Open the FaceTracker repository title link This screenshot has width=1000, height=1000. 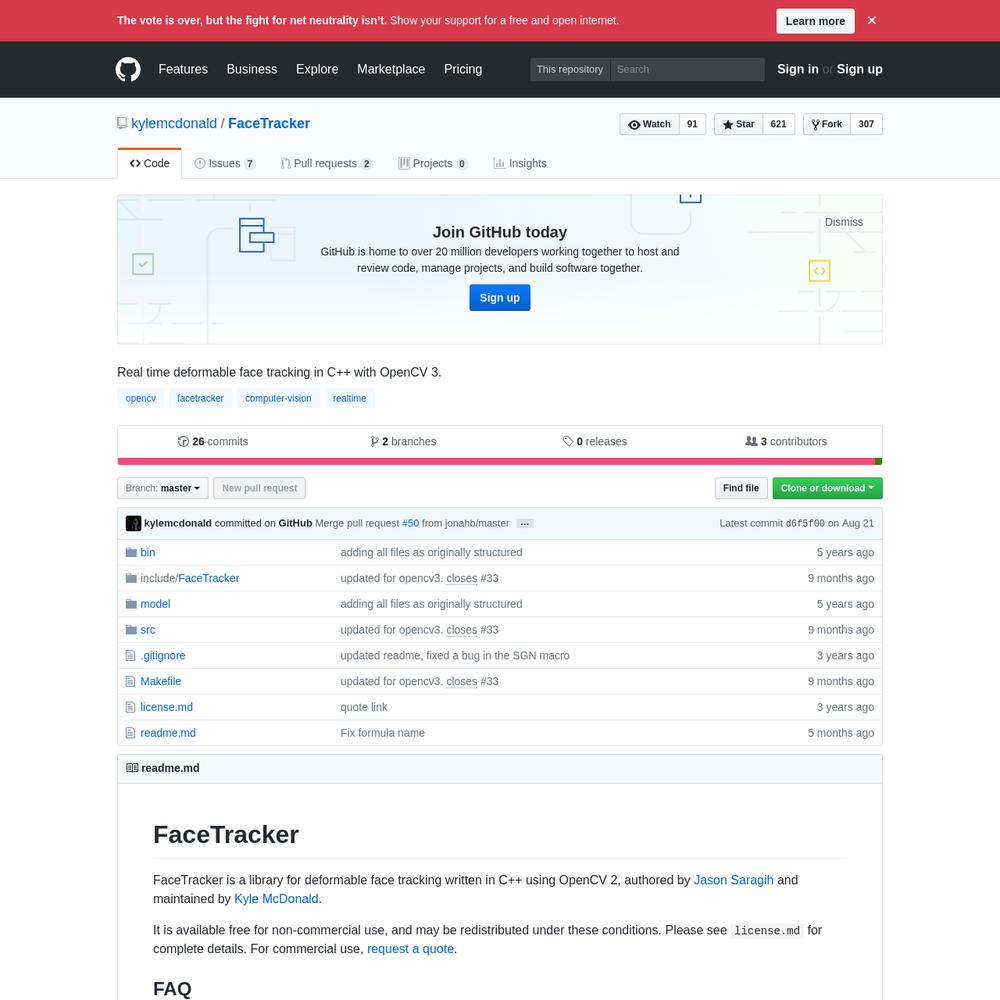click(x=268, y=124)
